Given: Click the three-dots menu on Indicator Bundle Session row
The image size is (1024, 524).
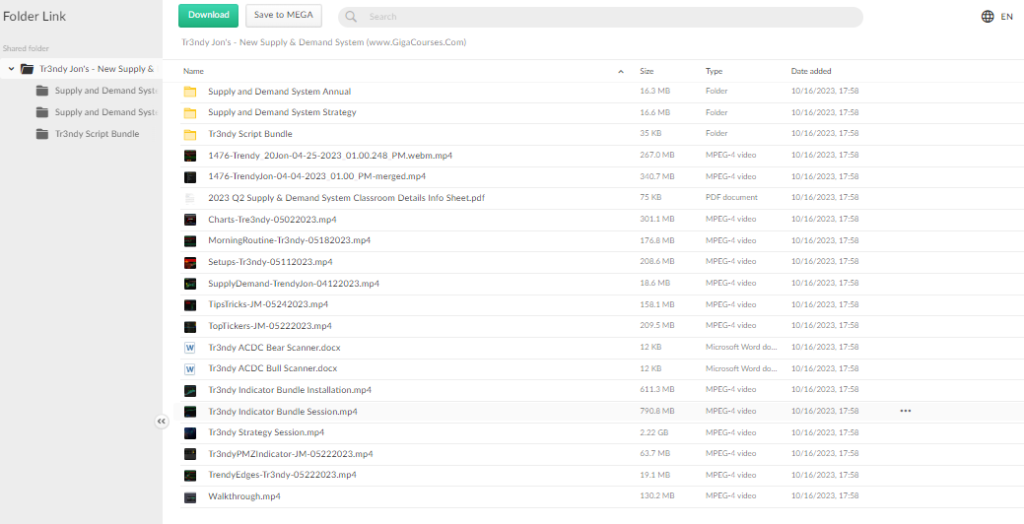Looking at the screenshot, I should pyautogui.click(x=905, y=411).
